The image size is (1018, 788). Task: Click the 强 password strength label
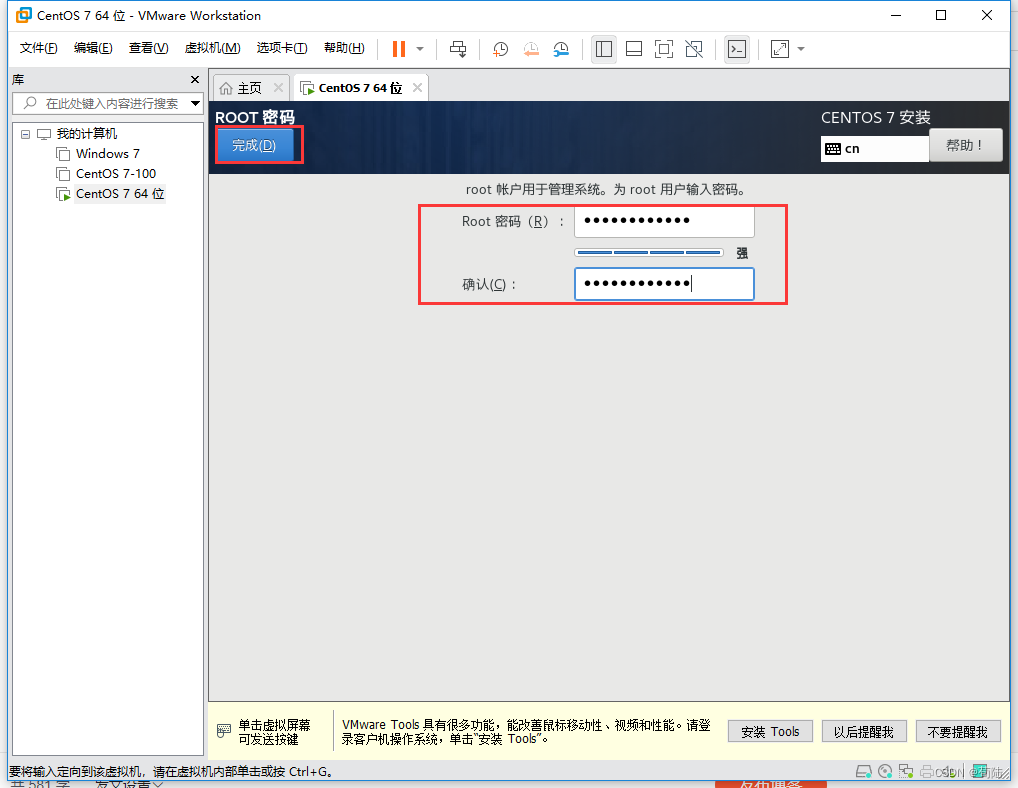click(742, 253)
